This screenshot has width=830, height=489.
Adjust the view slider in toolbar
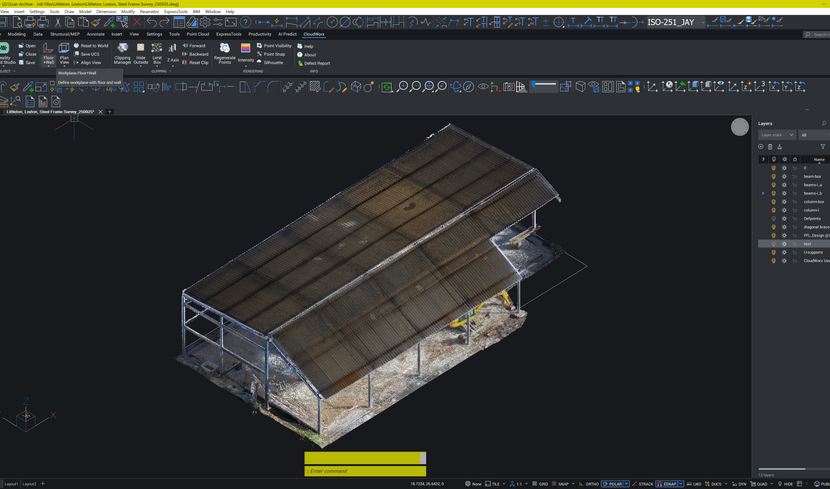coord(544,84)
